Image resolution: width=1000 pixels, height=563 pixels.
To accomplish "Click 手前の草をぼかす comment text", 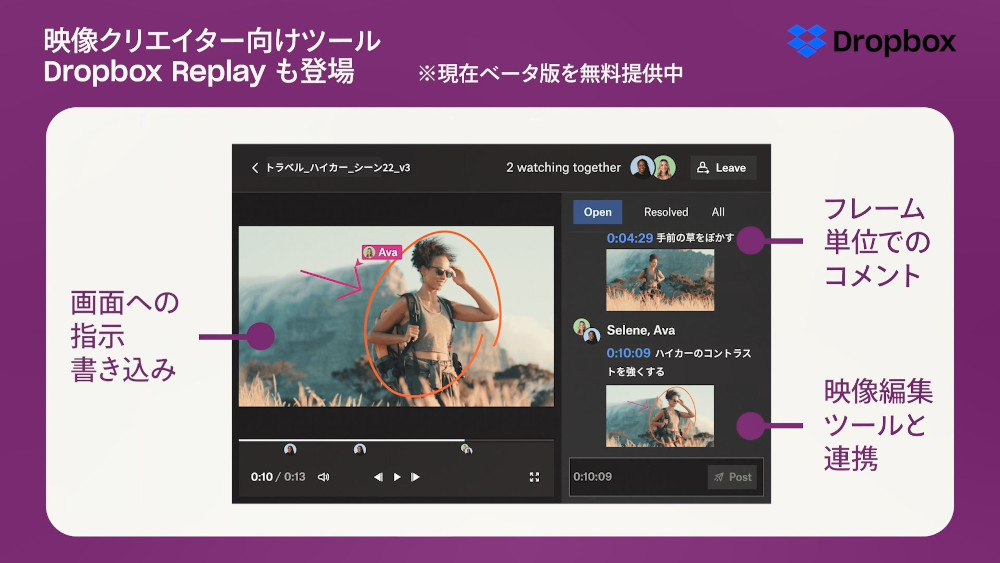I will [x=695, y=238].
